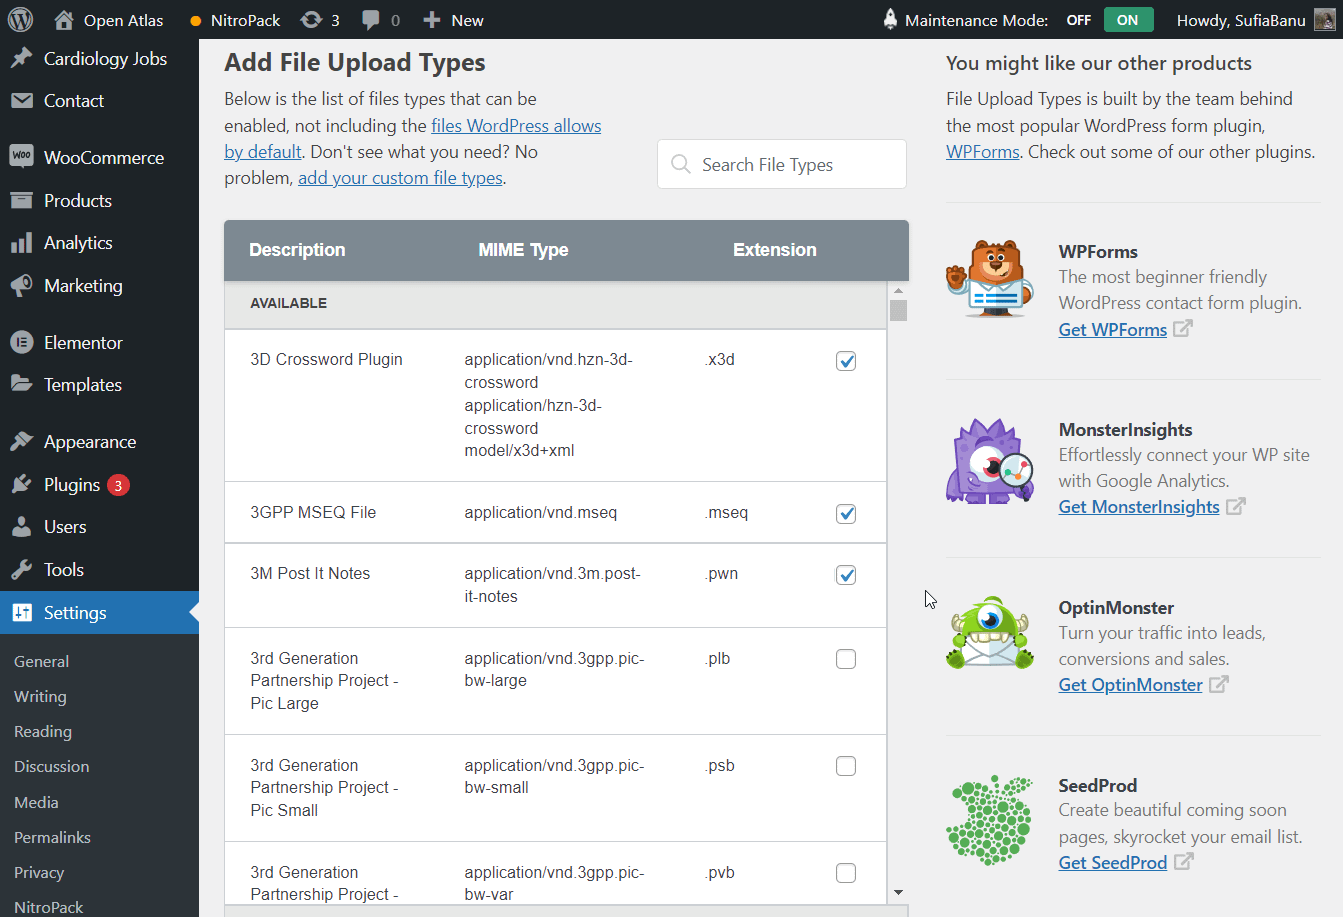Image resolution: width=1343 pixels, height=917 pixels.
Task: Enable the .psb Pic Small checkbox
Action: pyautogui.click(x=846, y=766)
